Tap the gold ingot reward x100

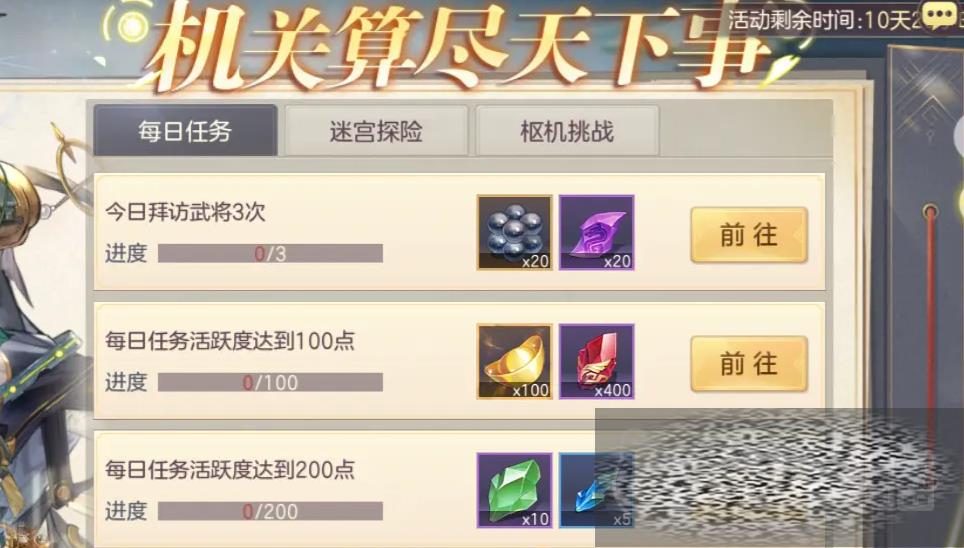pyautogui.click(x=515, y=362)
